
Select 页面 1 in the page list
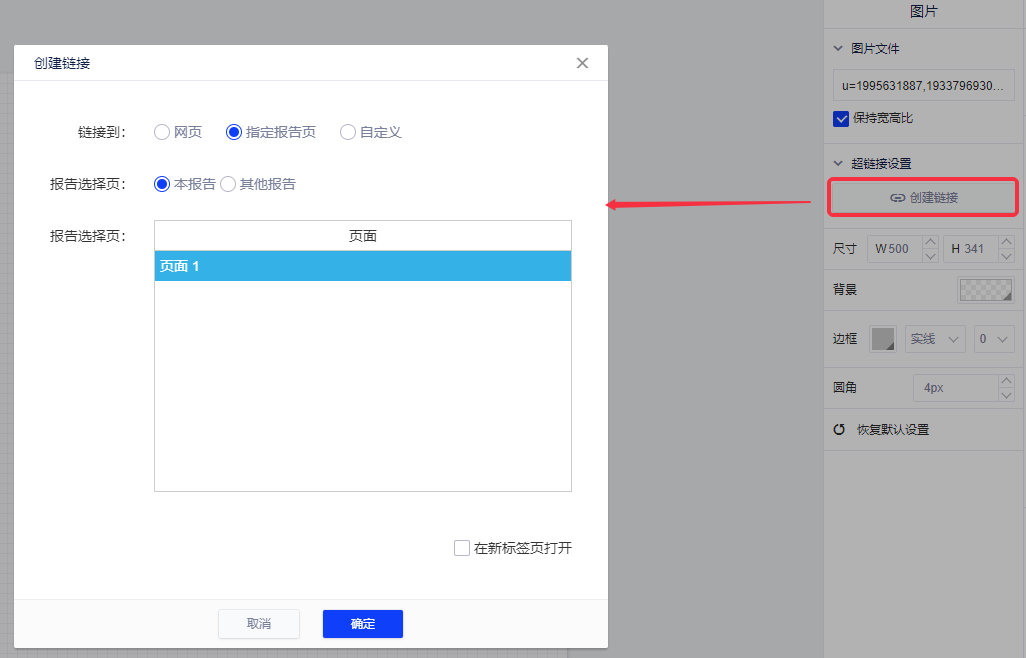click(362, 266)
